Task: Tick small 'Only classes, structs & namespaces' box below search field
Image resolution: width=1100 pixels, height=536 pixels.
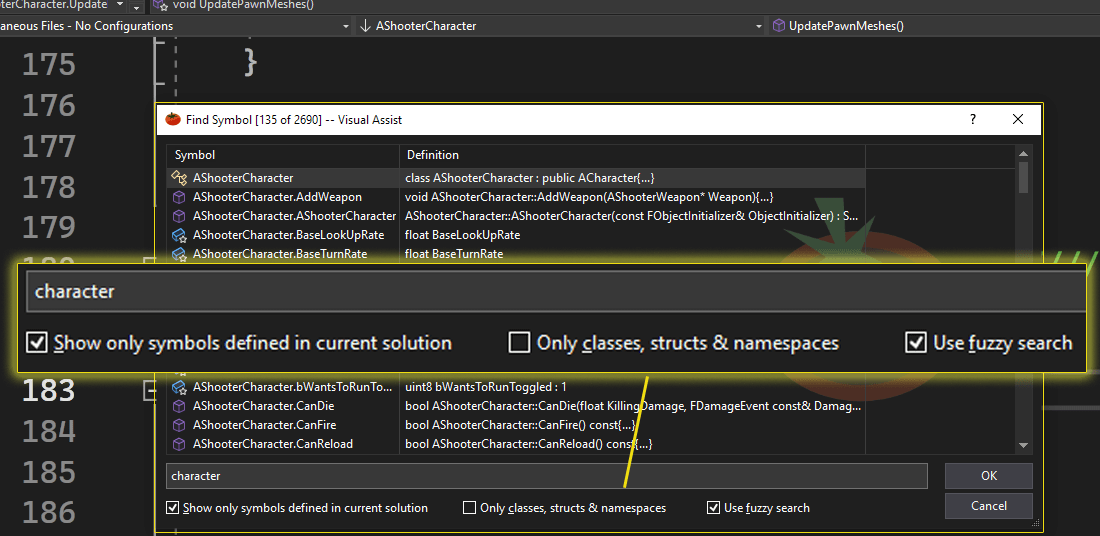Action: pyautogui.click(x=470, y=508)
